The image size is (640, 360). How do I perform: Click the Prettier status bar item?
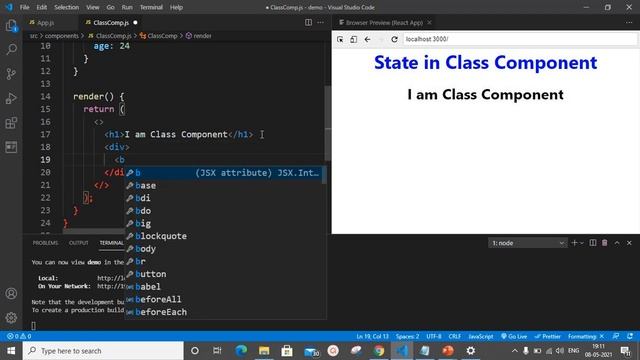[x=548, y=336]
